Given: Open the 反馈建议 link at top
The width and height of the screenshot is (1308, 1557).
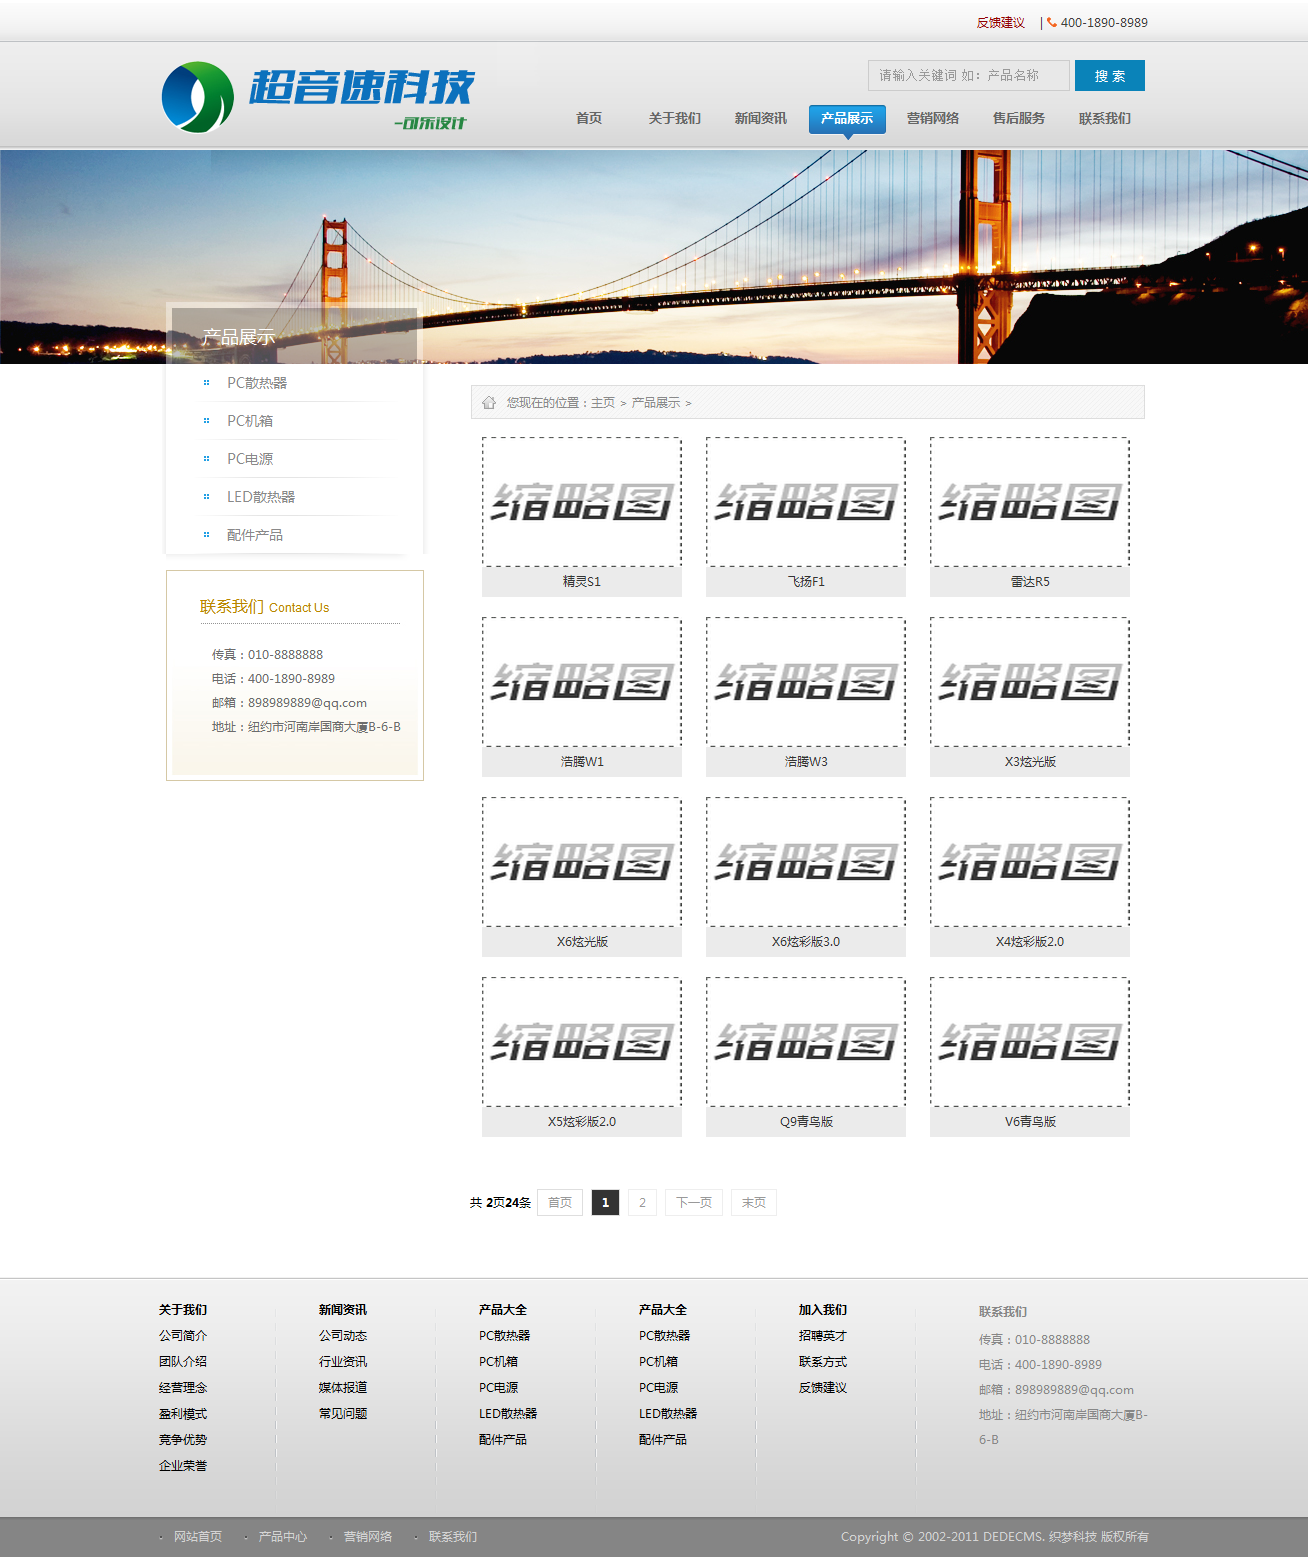Looking at the screenshot, I should (x=1000, y=23).
